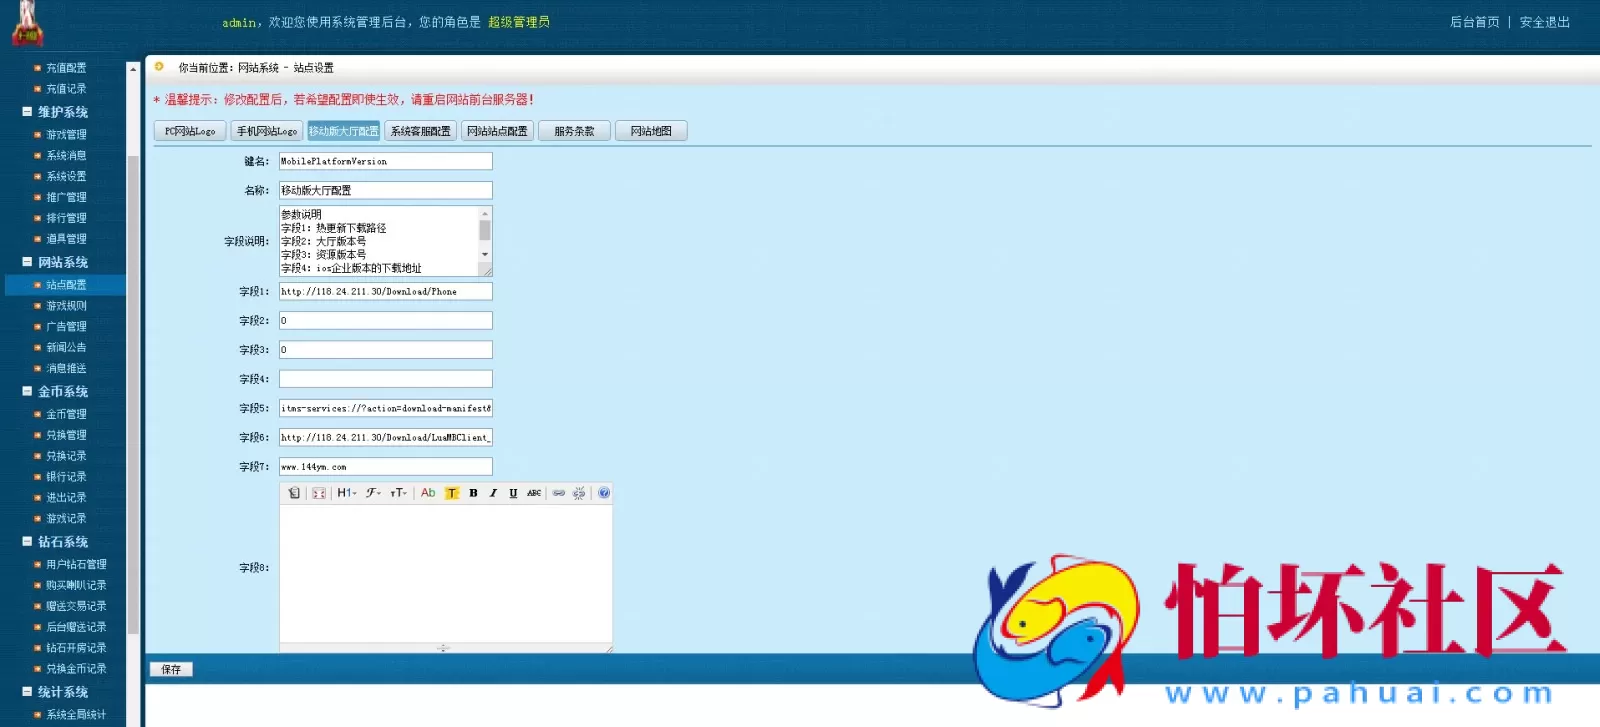
Task: Open 游戏规则 in the sidebar
Action: [66, 306]
